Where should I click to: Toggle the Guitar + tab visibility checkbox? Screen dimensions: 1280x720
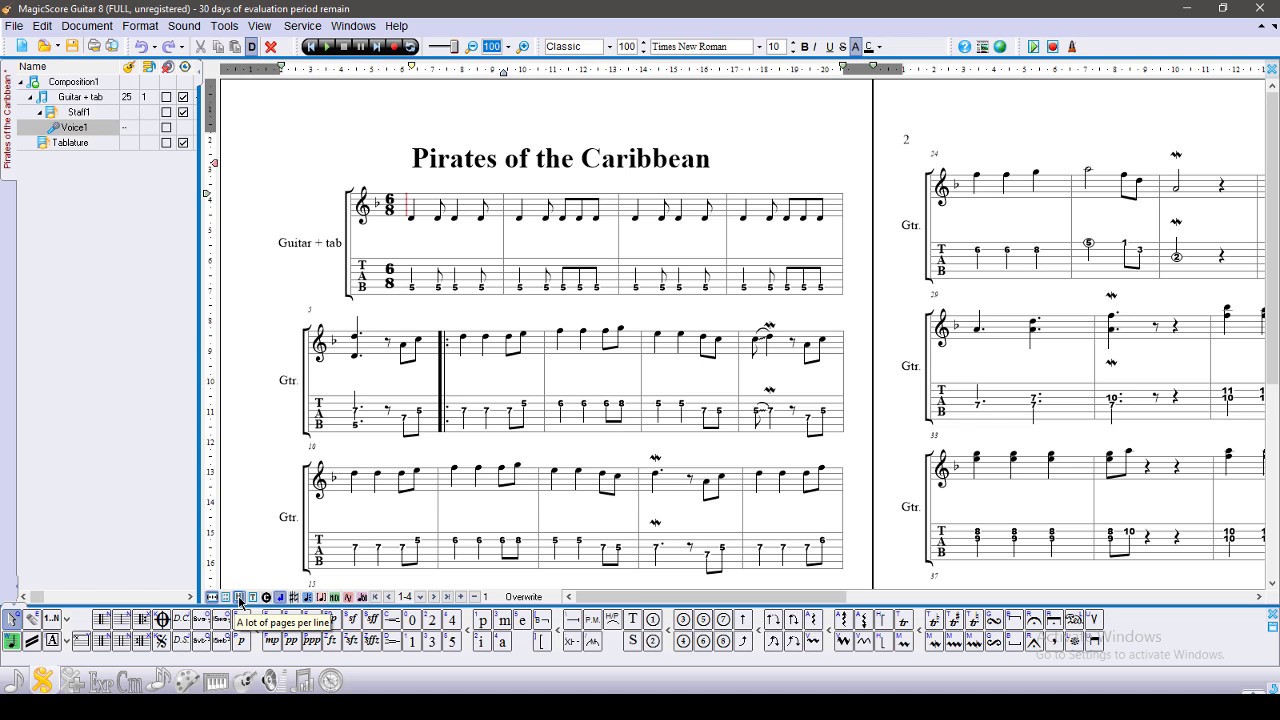click(x=183, y=97)
